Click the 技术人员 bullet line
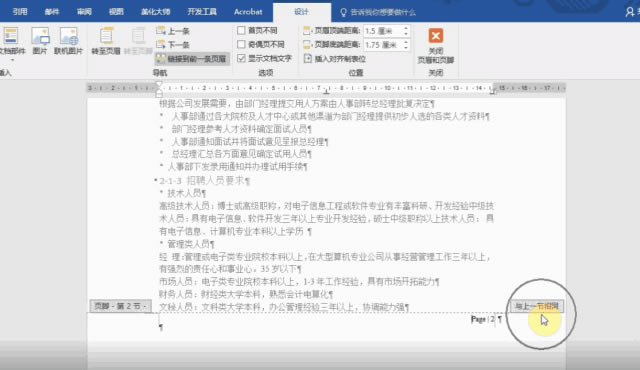Screen dimensions: 640x370 pos(186,193)
